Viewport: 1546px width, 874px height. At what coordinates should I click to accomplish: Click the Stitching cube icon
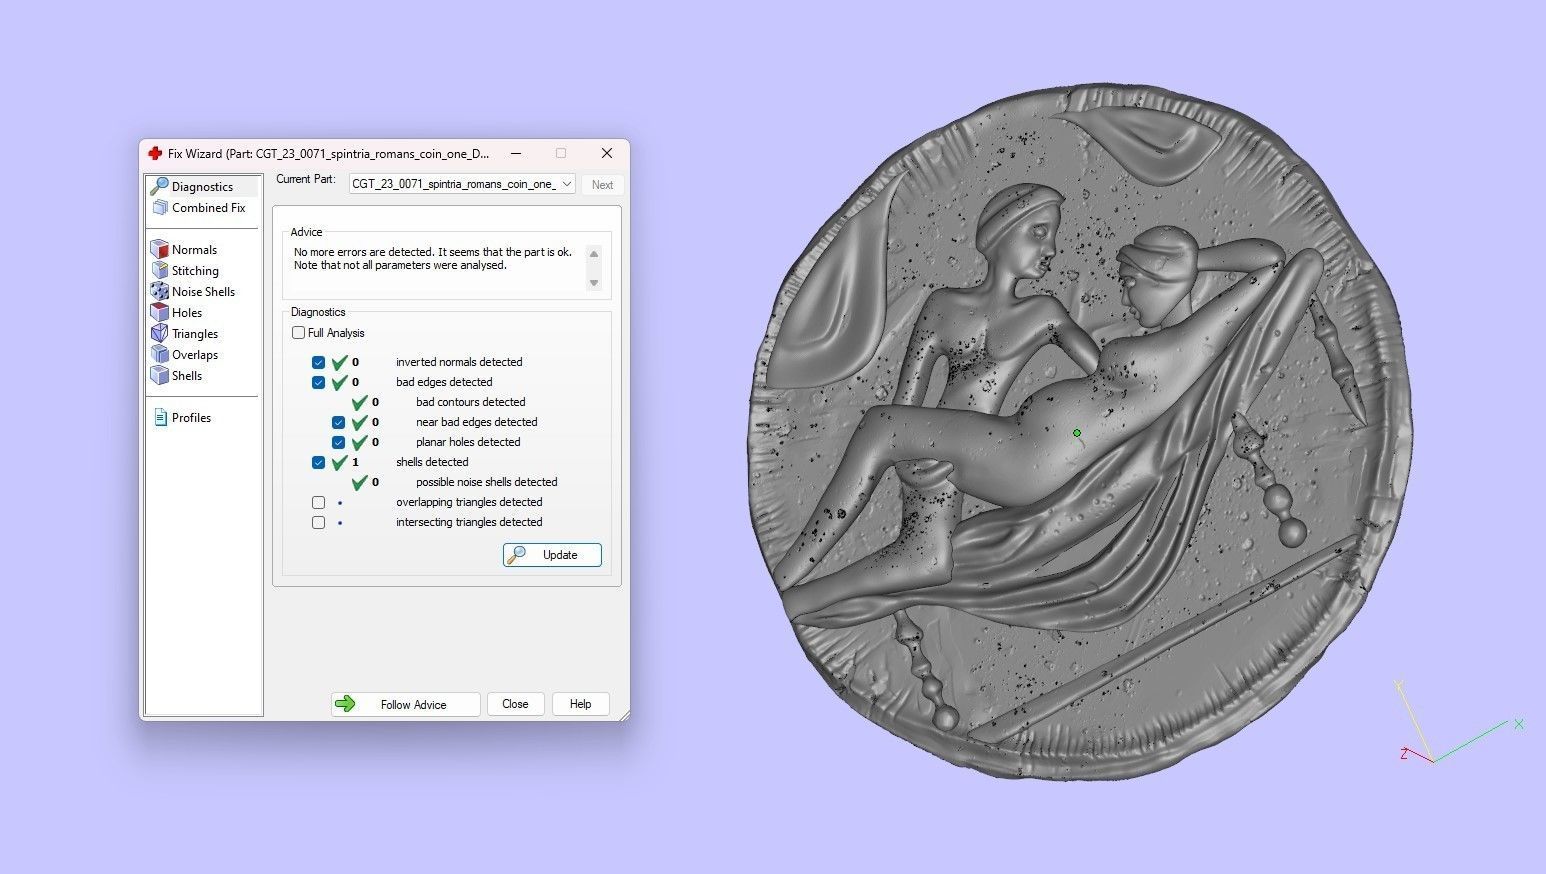click(159, 270)
